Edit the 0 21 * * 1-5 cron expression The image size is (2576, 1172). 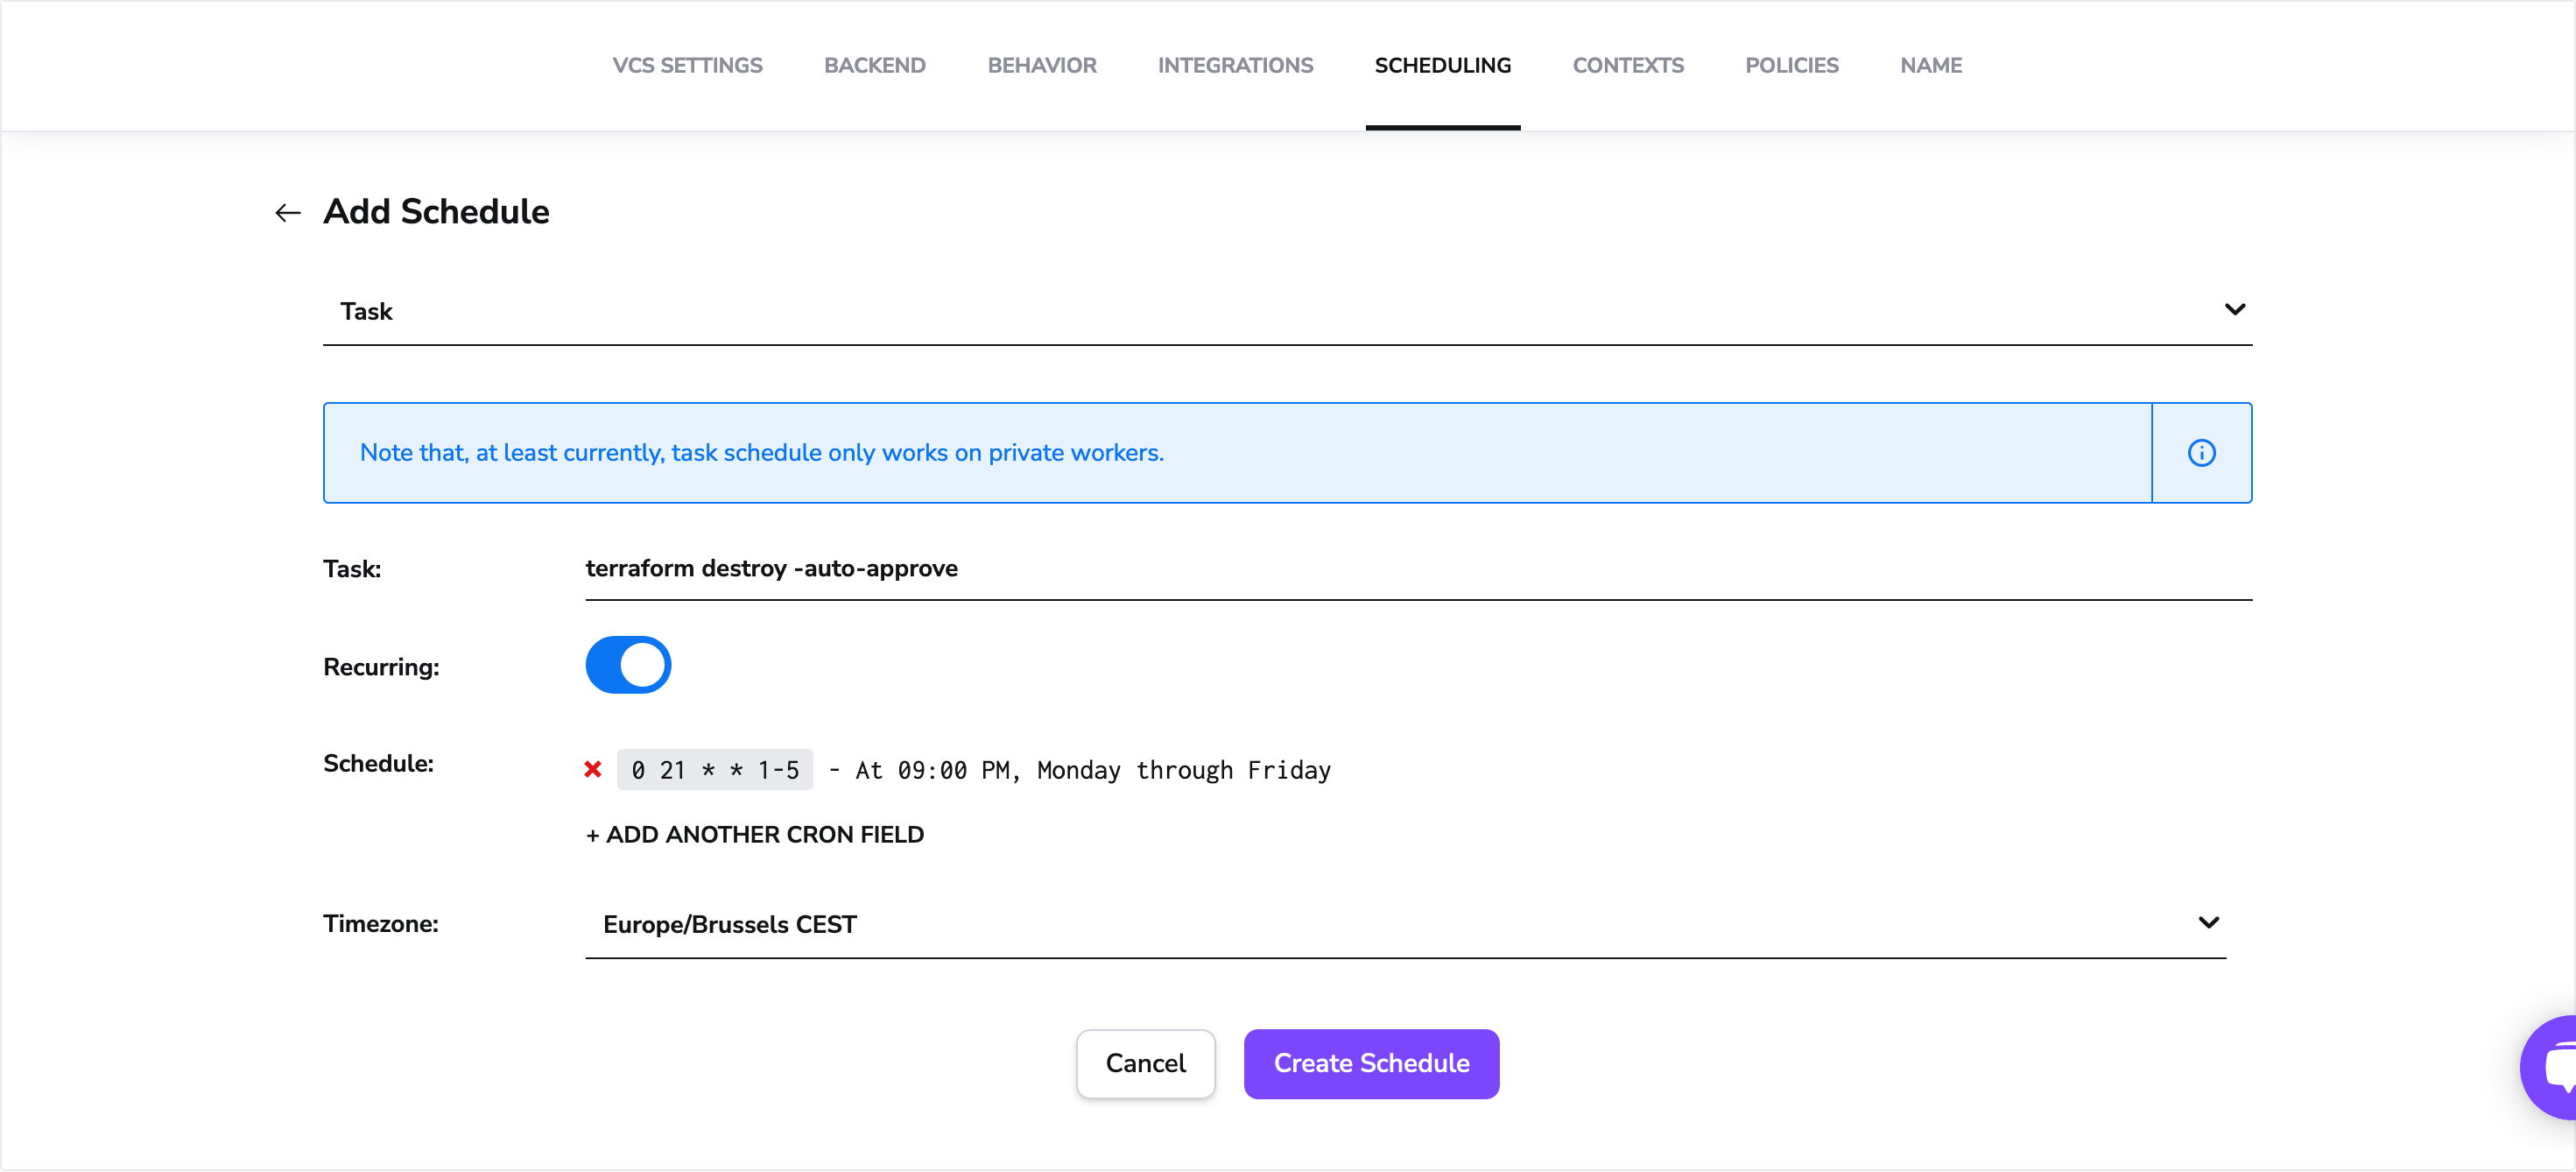715,770
